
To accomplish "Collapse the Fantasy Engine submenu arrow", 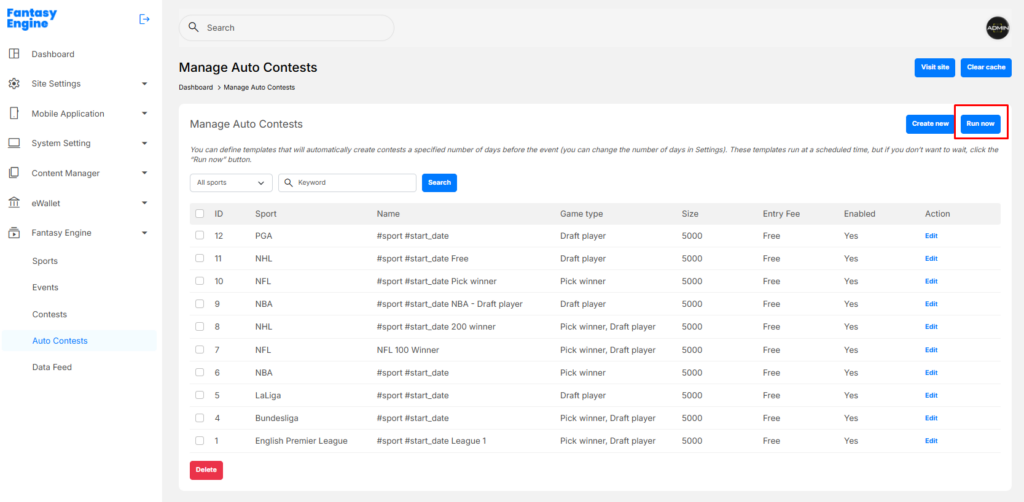I will [144, 233].
